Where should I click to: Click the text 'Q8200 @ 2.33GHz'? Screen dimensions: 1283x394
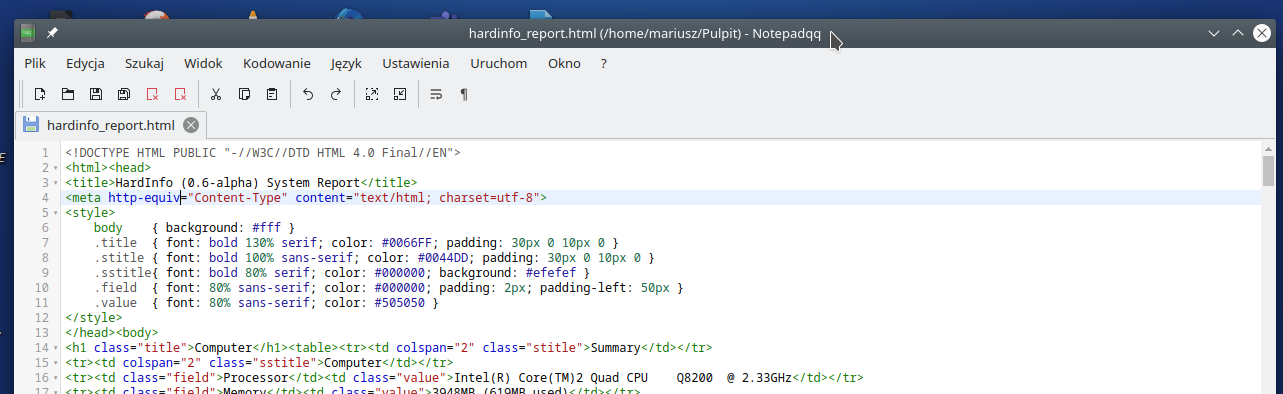[734, 378]
